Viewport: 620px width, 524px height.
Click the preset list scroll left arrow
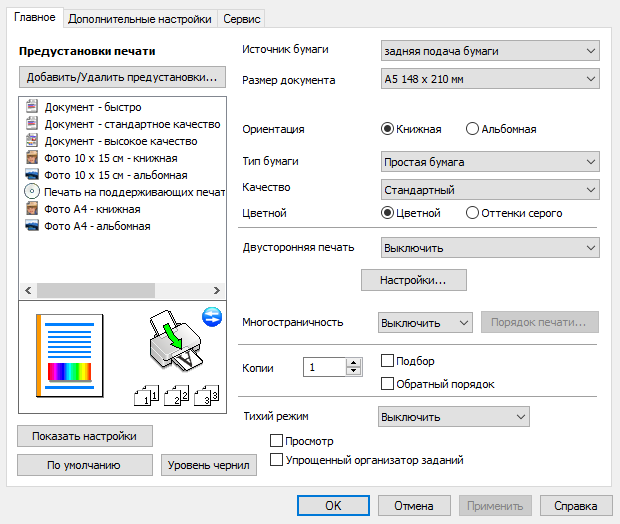(x=28, y=290)
